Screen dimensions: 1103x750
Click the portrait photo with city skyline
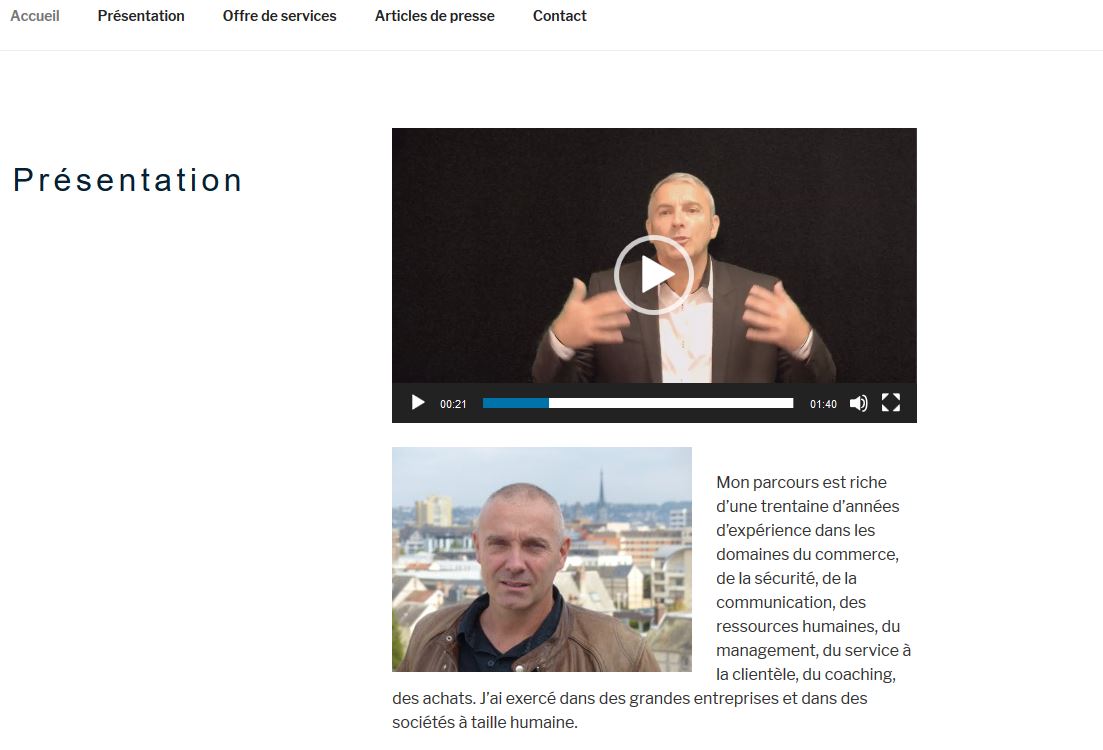542,559
